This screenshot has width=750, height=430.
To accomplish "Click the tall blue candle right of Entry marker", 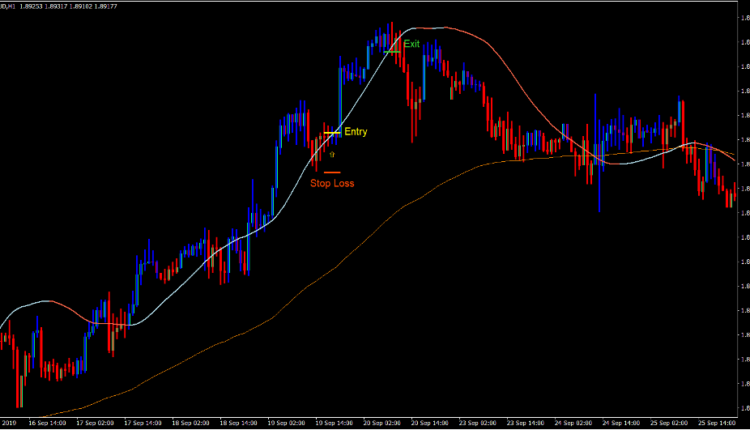I will click(340, 95).
